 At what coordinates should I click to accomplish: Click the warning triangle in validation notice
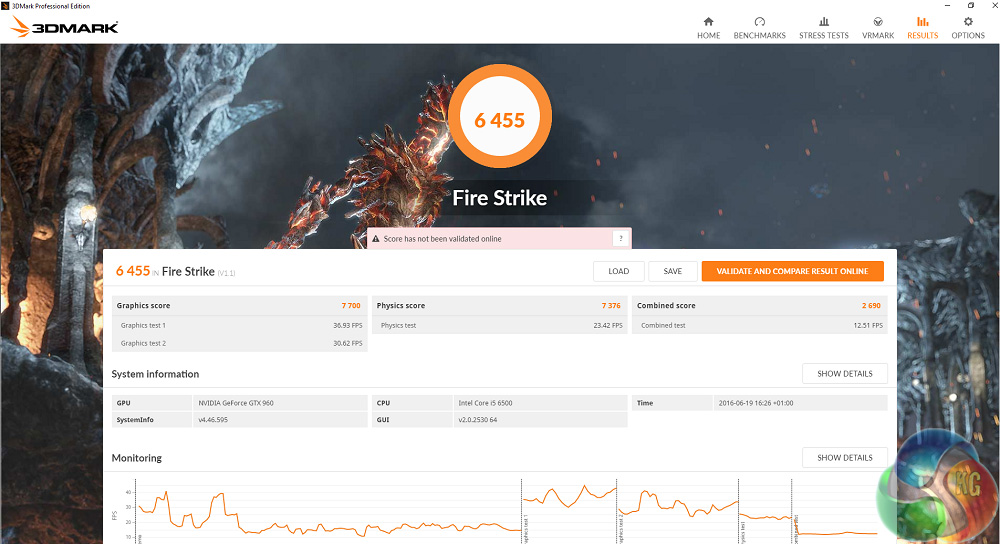(x=376, y=239)
